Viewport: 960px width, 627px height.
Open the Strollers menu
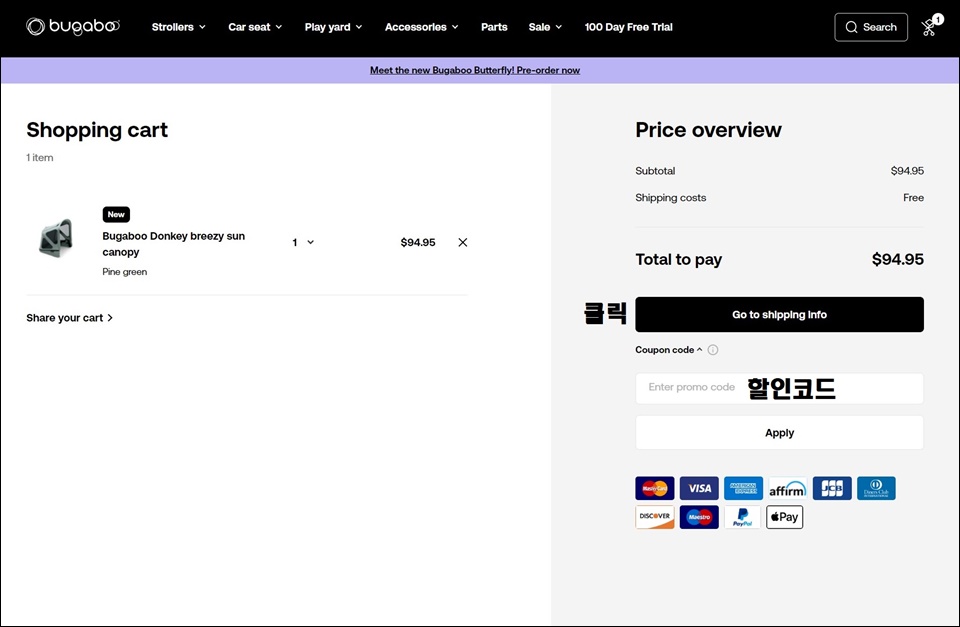coord(179,27)
